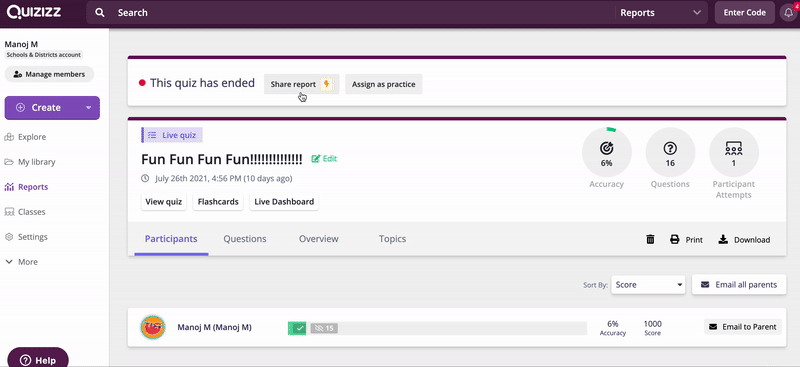Click Manoj M's score progress bar
The image size is (800, 367).
pyautogui.click(x=437, y=328)
